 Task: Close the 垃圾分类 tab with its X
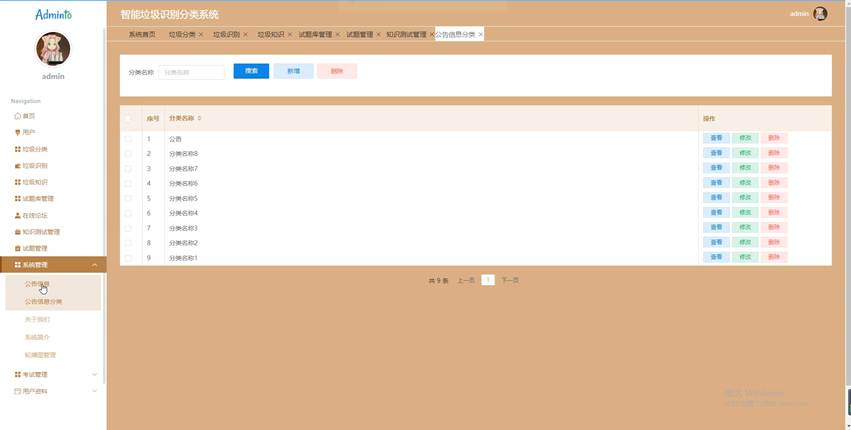pos(201,34)
